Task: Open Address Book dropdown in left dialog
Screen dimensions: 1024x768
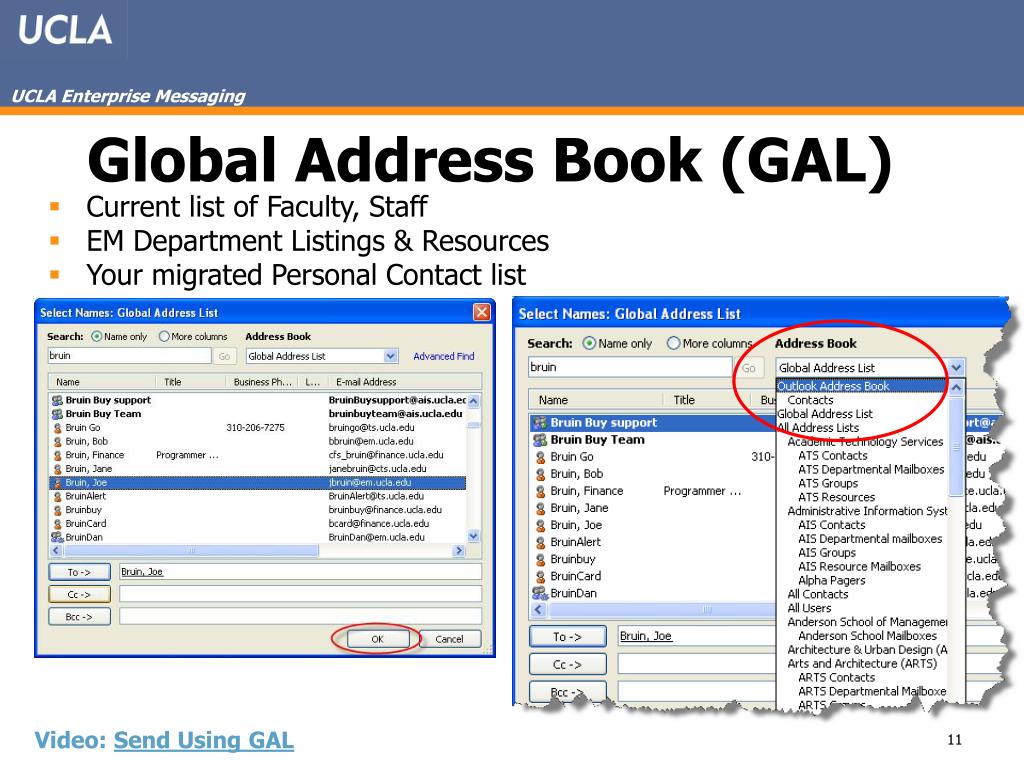Action: pos(391,356)
